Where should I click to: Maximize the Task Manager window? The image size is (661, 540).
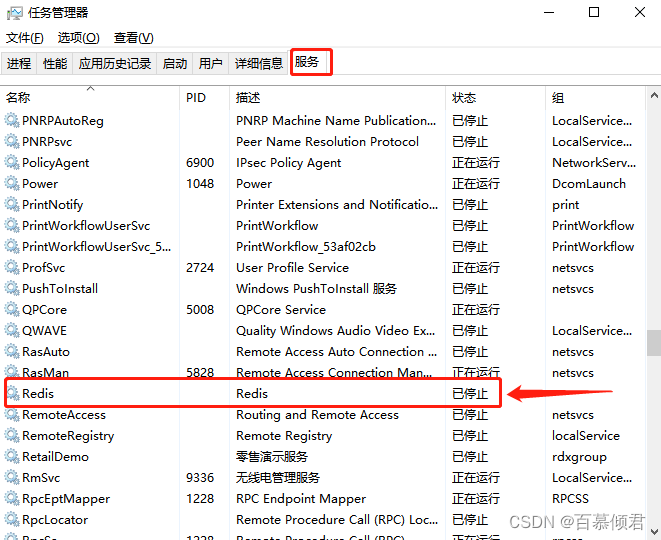tap(594, 12)
